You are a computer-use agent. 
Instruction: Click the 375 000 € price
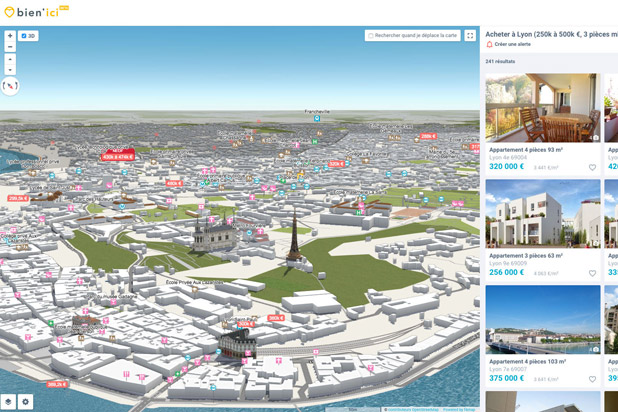506,378
